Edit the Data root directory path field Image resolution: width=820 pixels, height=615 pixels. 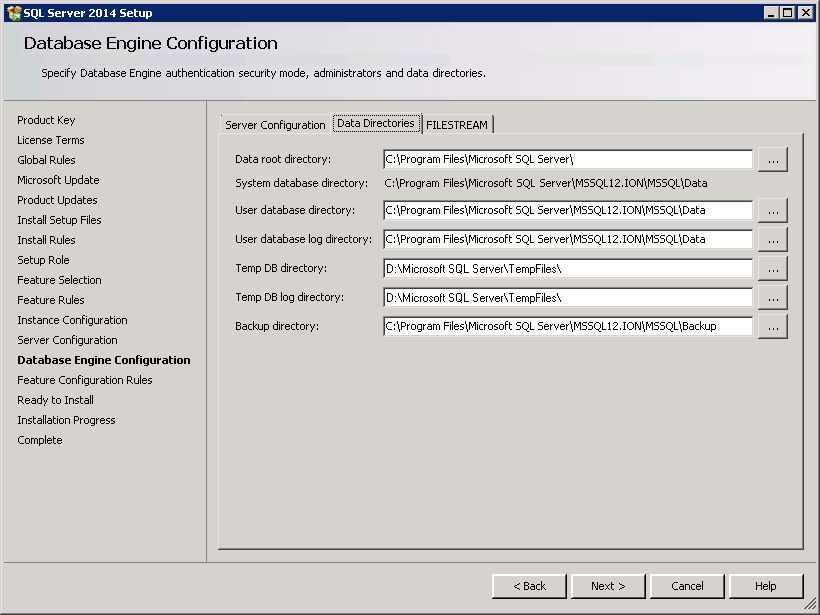pyautogui.click(x=568, y=160)
